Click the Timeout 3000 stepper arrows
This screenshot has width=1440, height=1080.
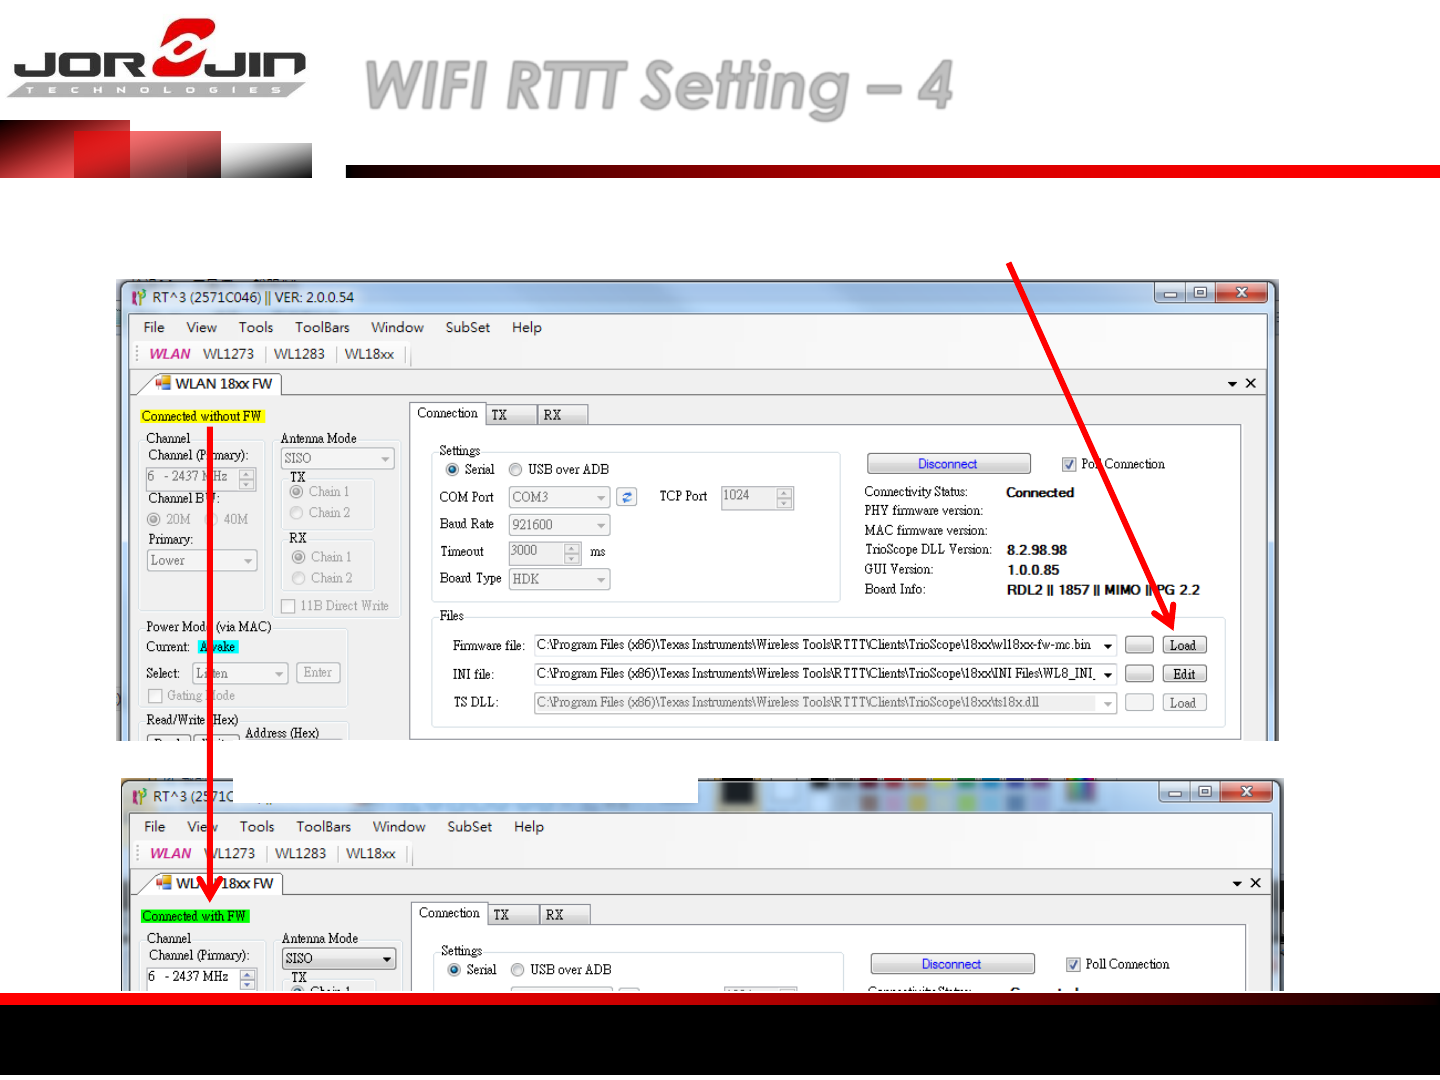572,552
